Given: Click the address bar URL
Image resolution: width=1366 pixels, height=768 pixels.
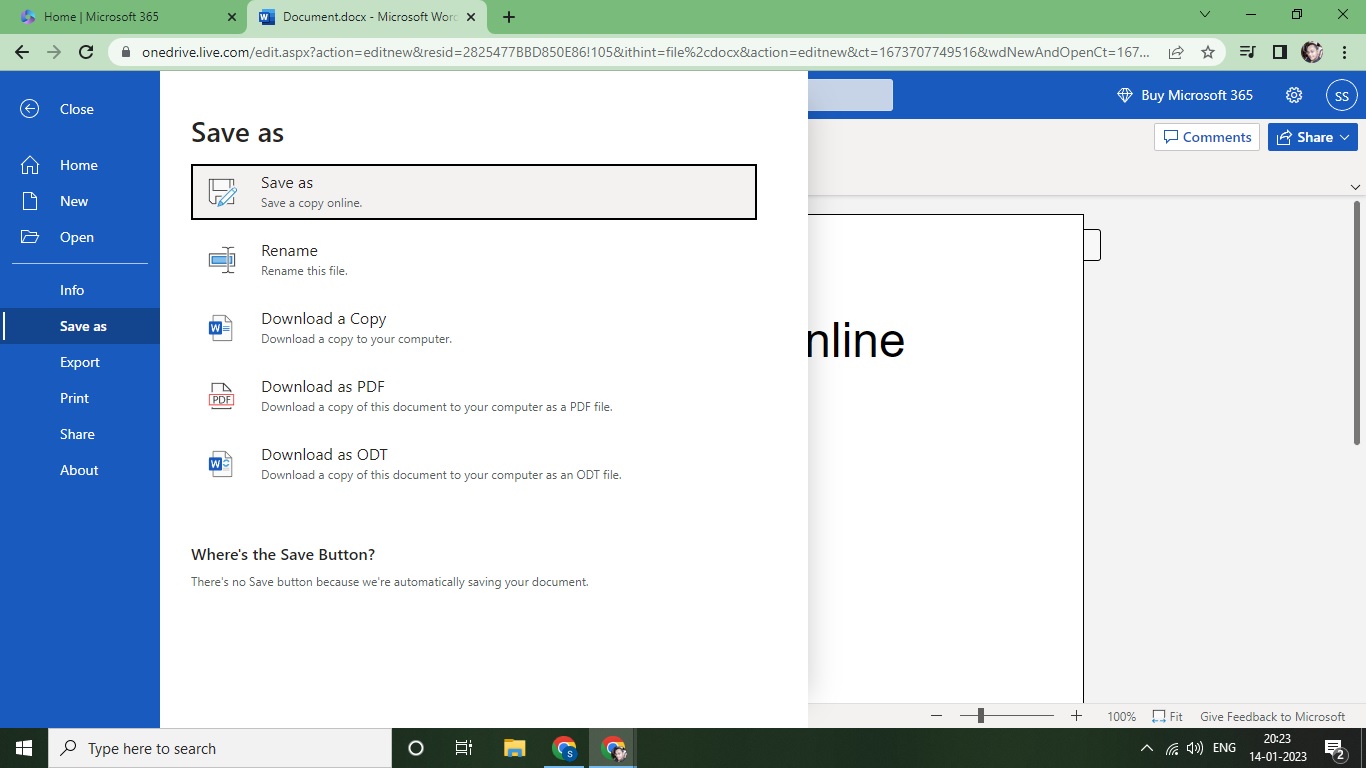Looking at the screenshot, I should [646, 52].
